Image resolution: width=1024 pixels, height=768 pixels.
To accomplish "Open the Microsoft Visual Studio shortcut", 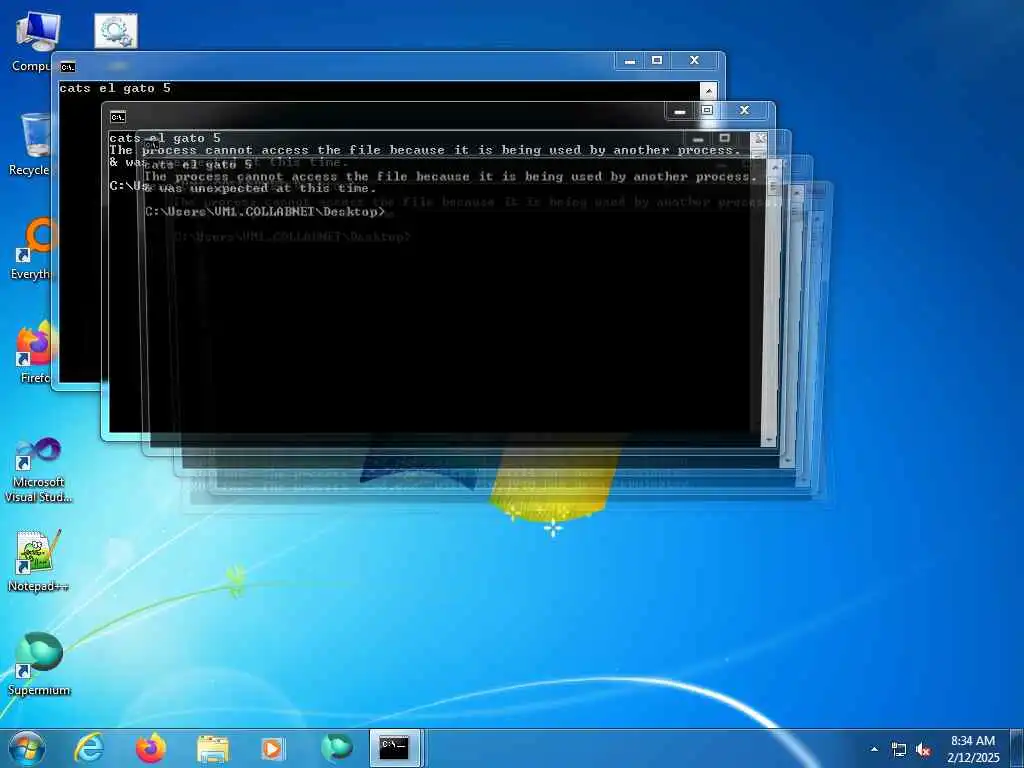I will click(38, 470).
